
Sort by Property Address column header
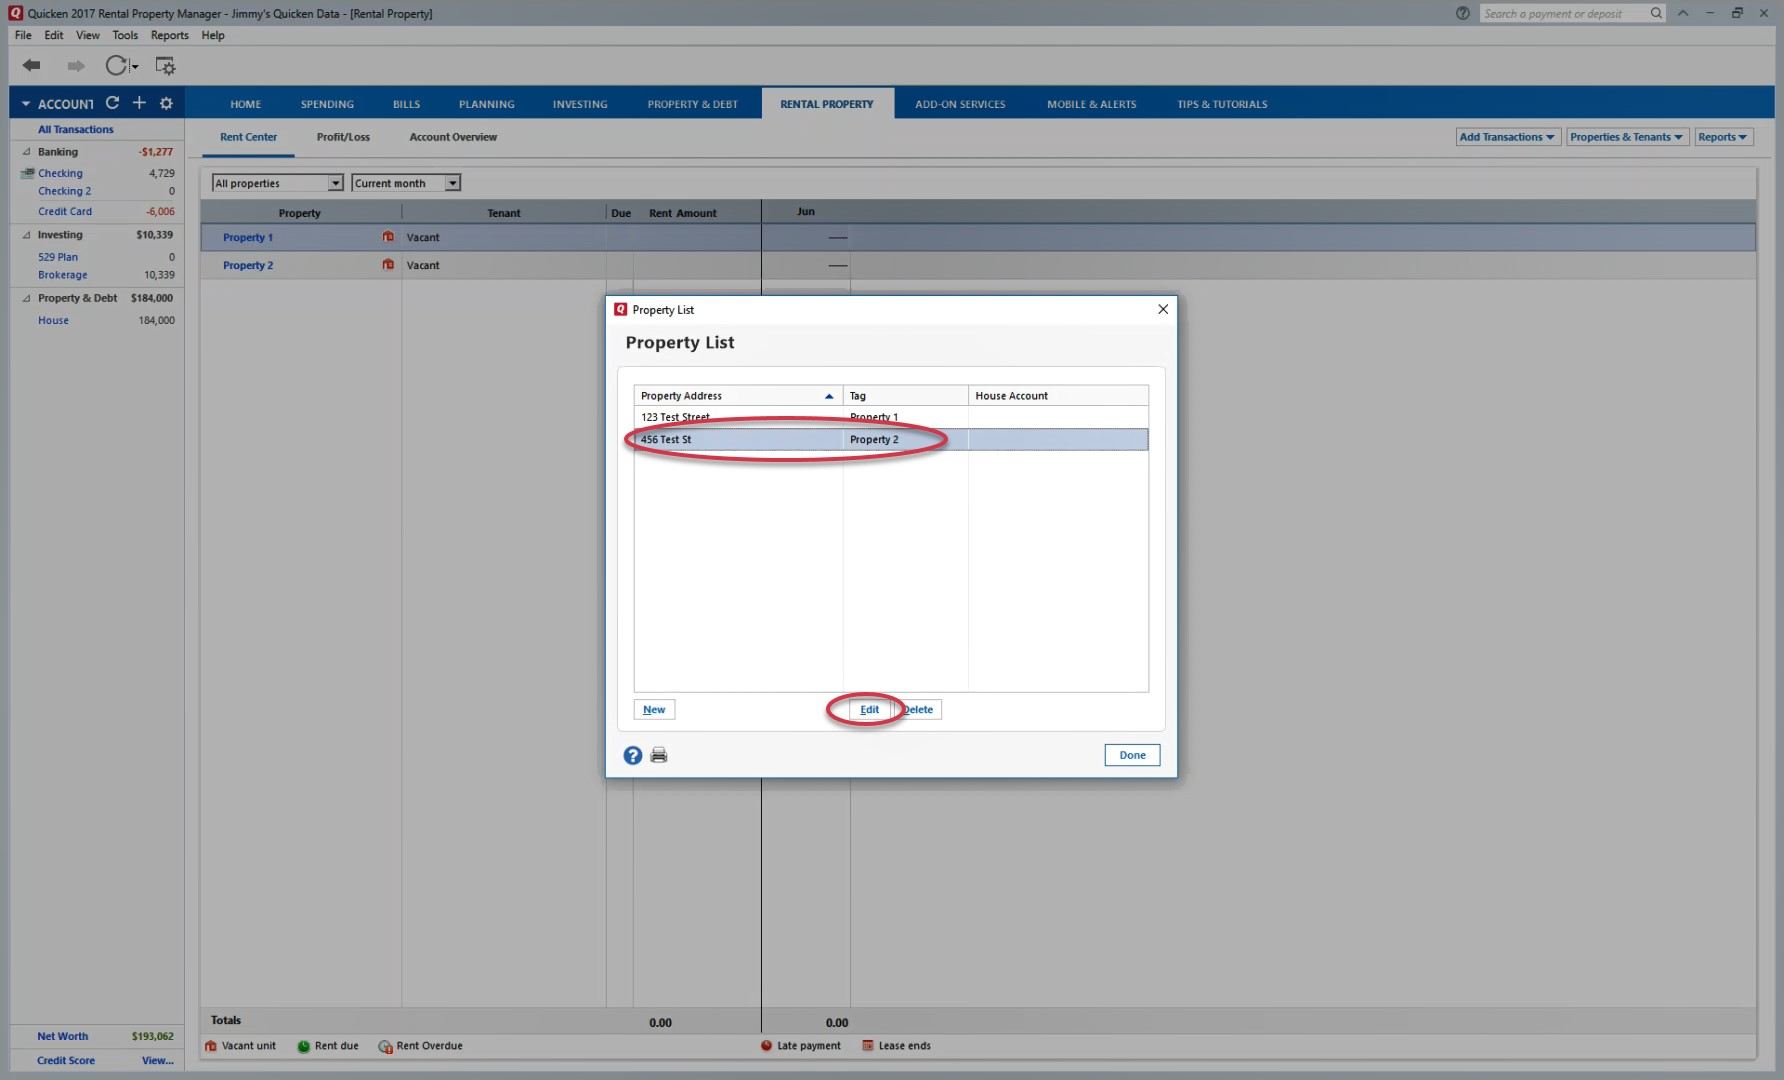tap(737, 396)
